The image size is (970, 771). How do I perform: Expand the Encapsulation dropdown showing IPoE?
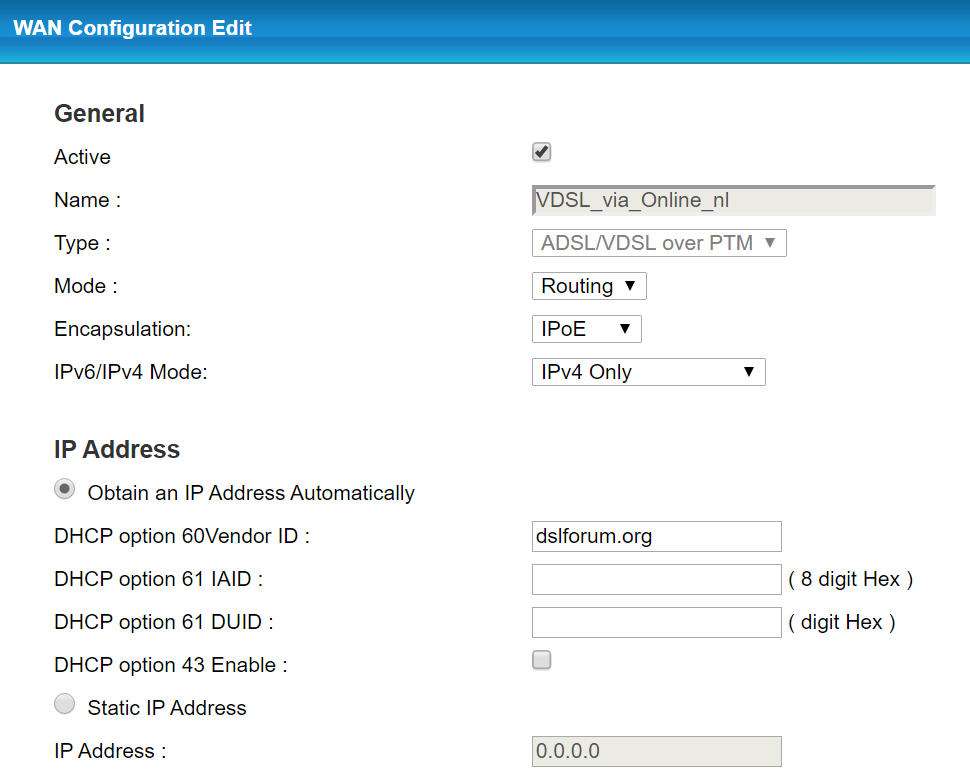click(586, 329)
